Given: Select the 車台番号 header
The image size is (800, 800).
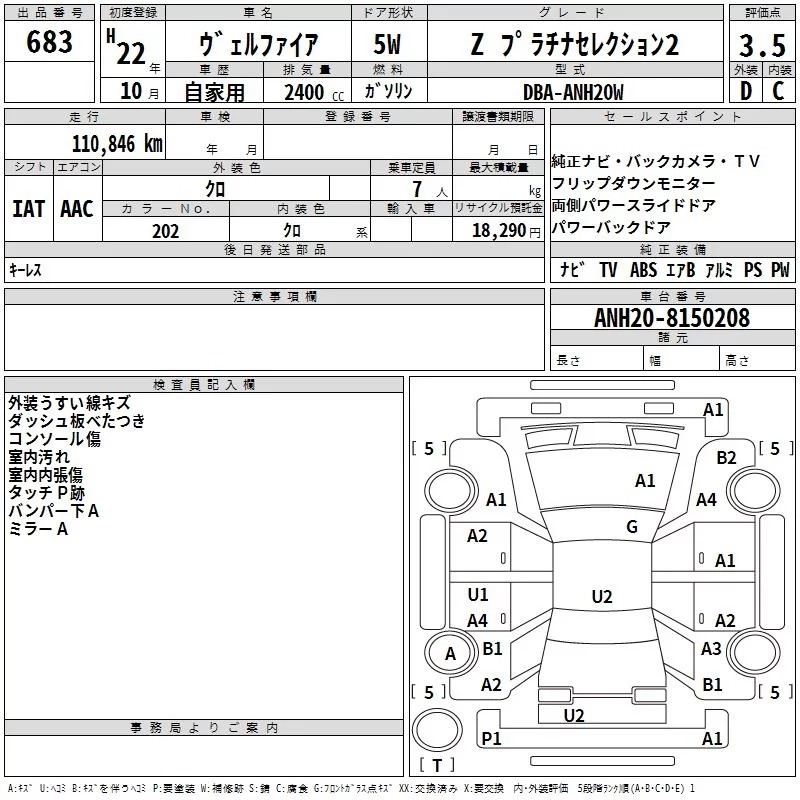Looking at the screenshot, I should click(x=672, y=296).
